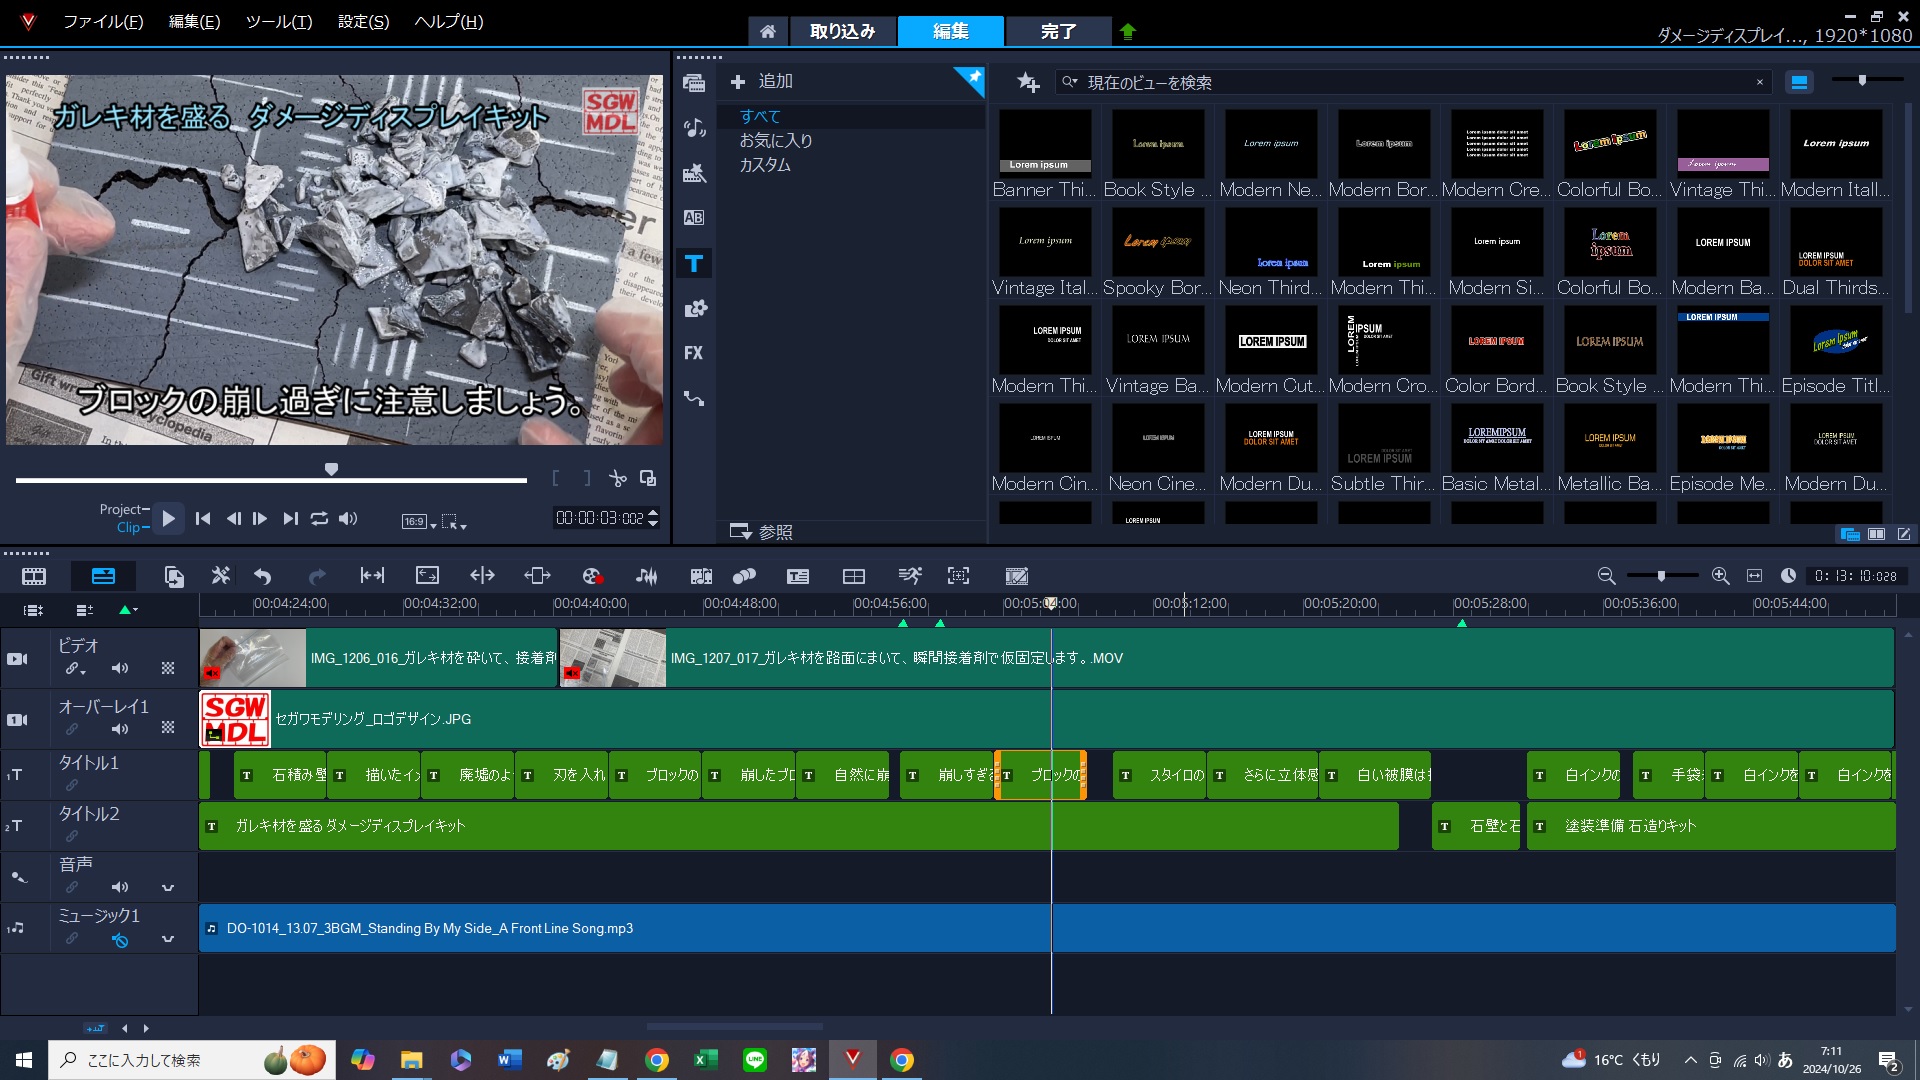Click the preview scrubber handle

(x=331, y=469)
